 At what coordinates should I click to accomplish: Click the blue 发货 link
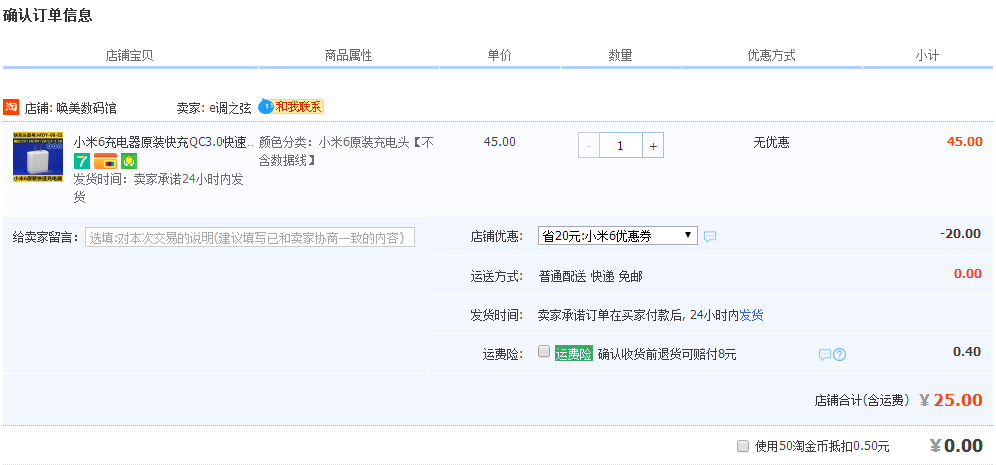751,315
